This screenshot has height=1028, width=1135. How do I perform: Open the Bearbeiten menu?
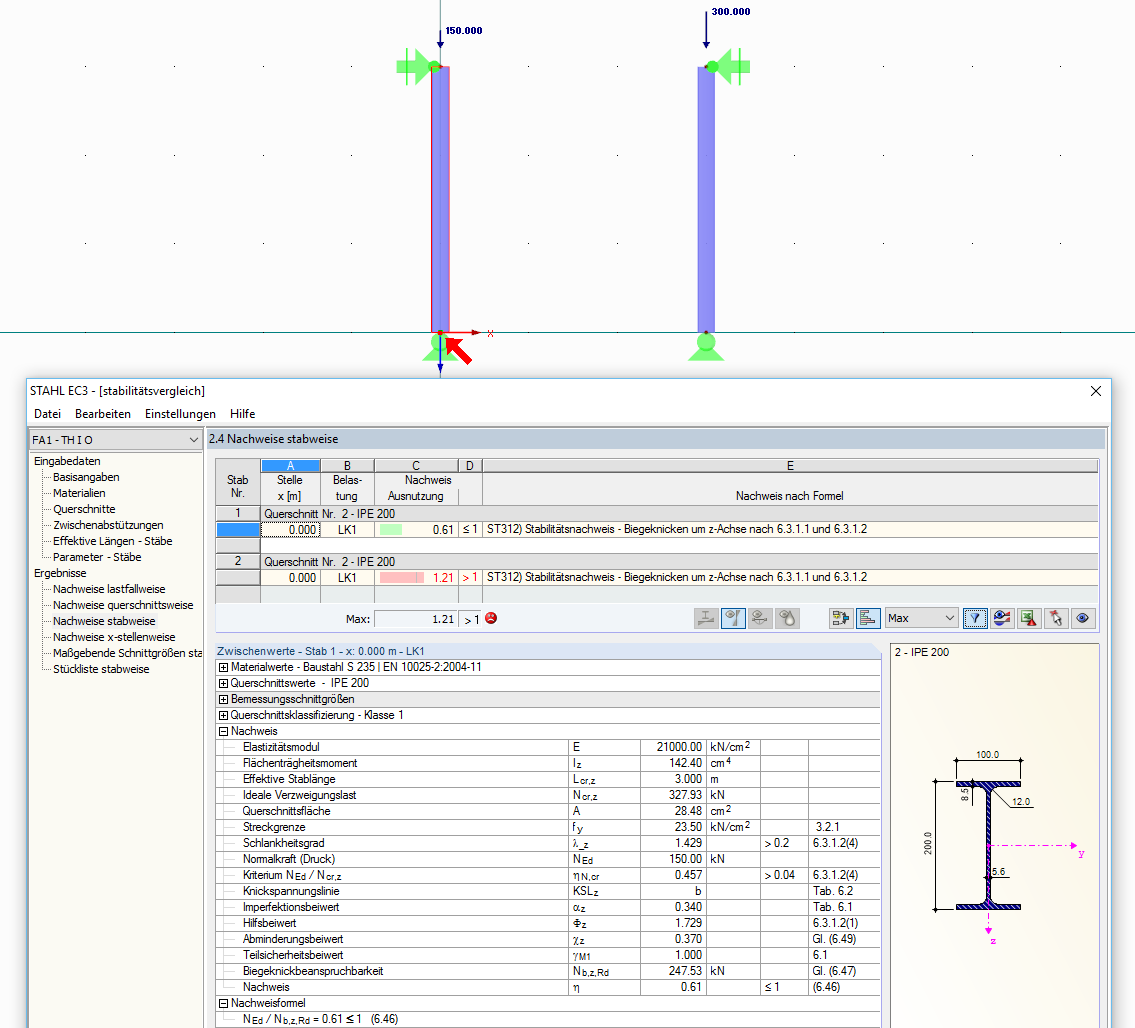click(102, 413)
